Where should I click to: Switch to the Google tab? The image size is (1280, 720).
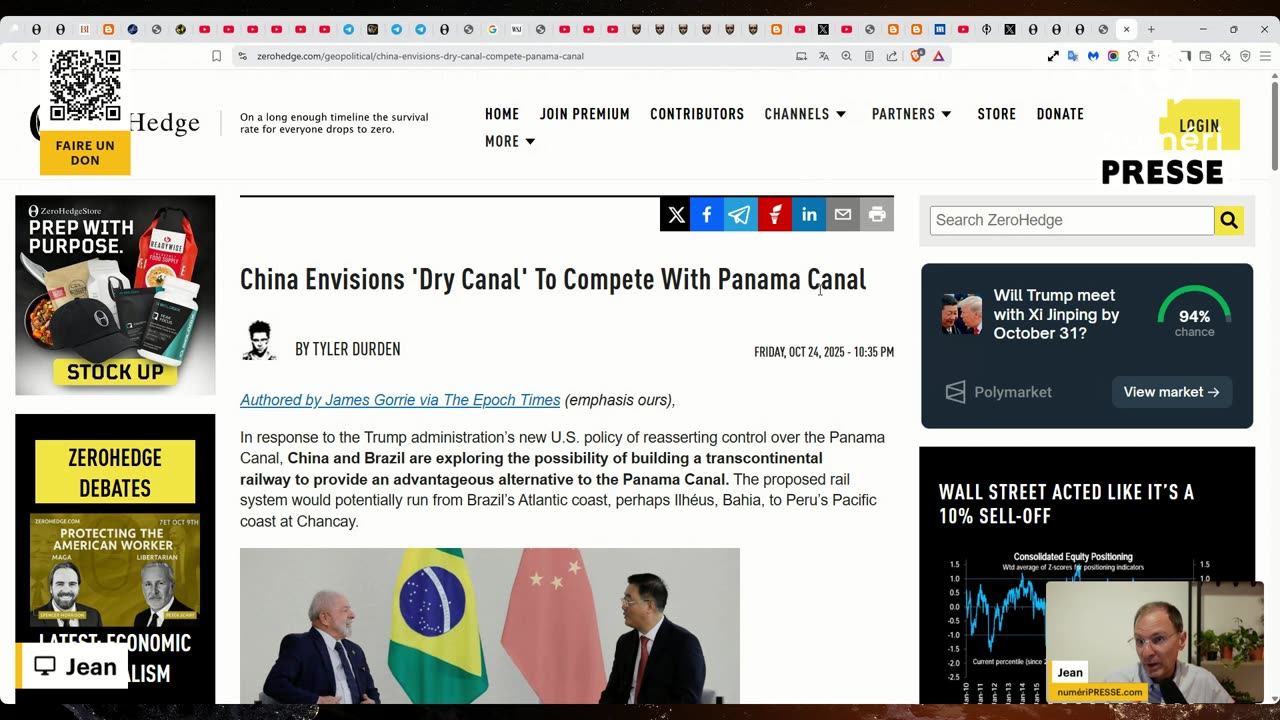coord(493,29)
